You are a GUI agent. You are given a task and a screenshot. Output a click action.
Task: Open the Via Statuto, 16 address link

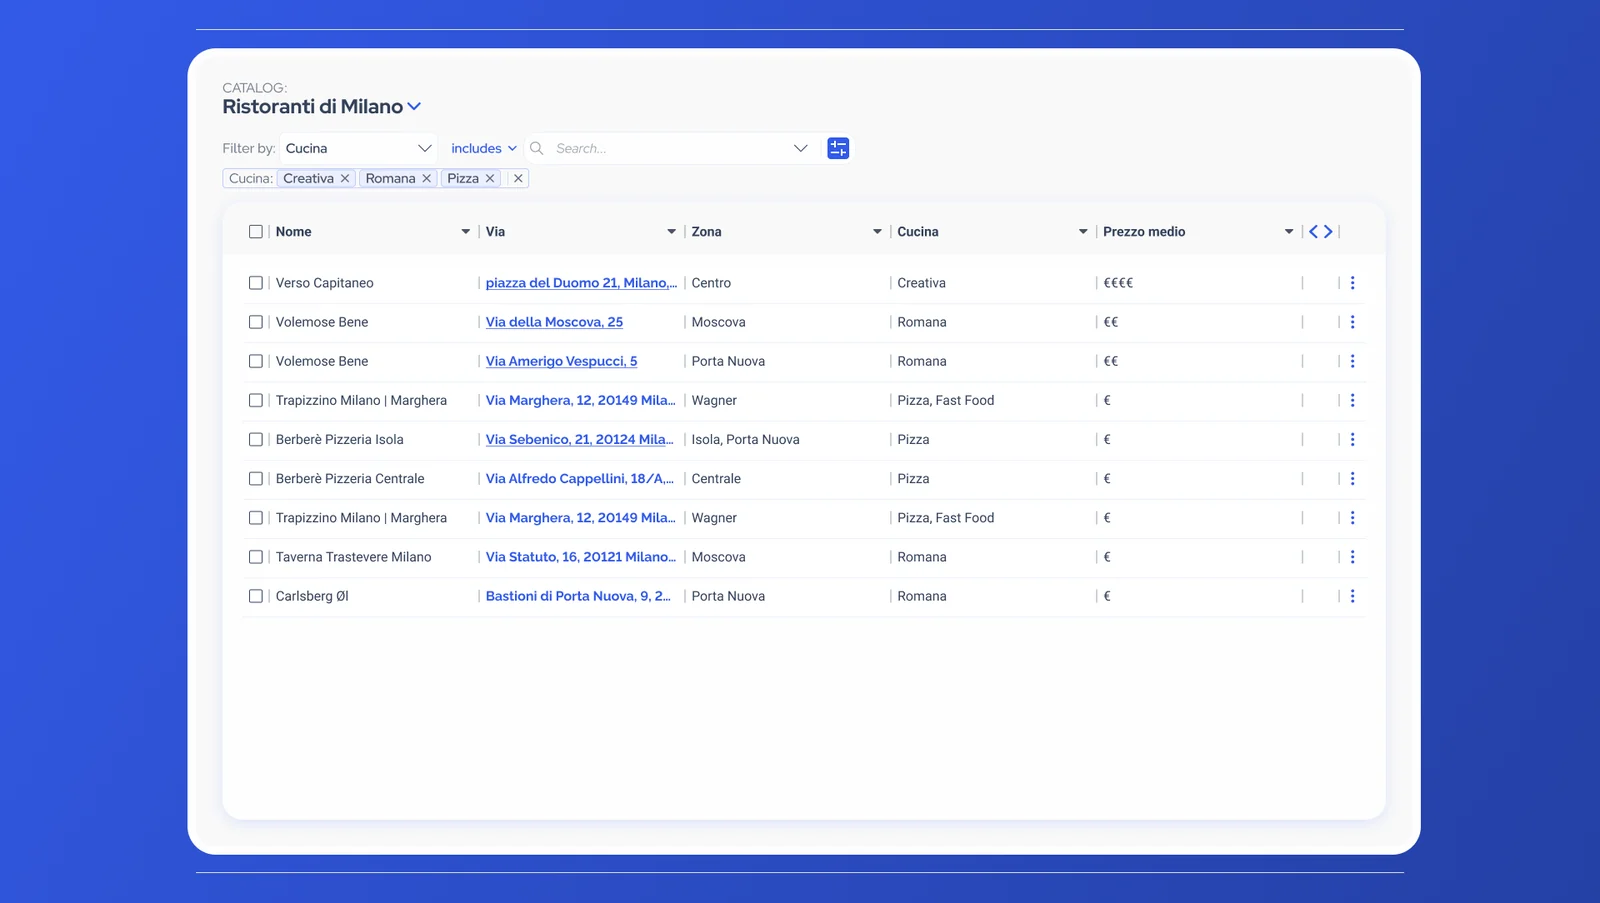pyautogui.click(x=580, y=557)
